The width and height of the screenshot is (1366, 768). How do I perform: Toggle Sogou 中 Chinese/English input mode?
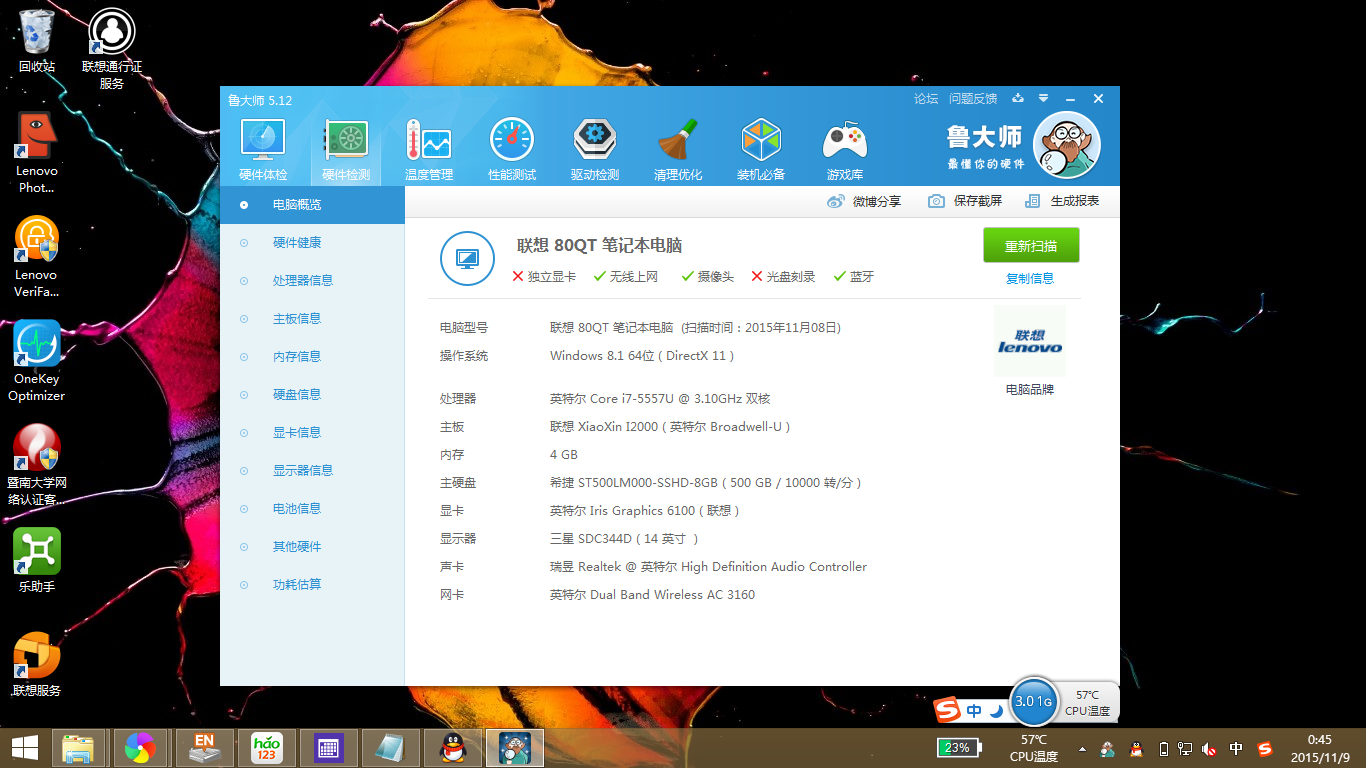pos(974,711)
